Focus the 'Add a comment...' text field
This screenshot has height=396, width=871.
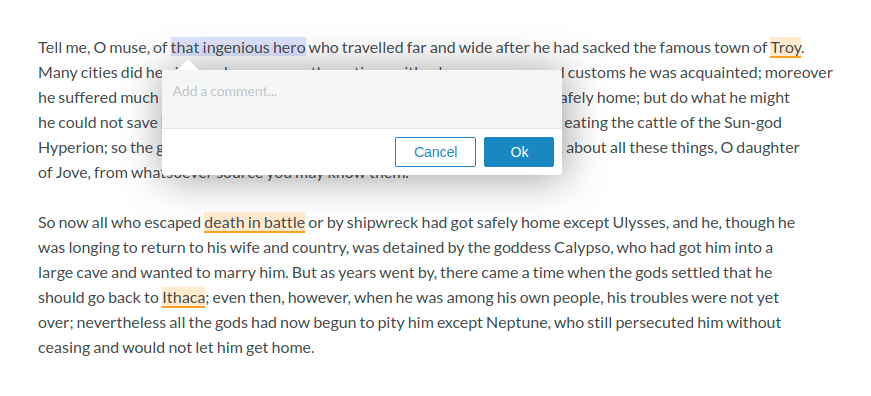click(362, 99)
